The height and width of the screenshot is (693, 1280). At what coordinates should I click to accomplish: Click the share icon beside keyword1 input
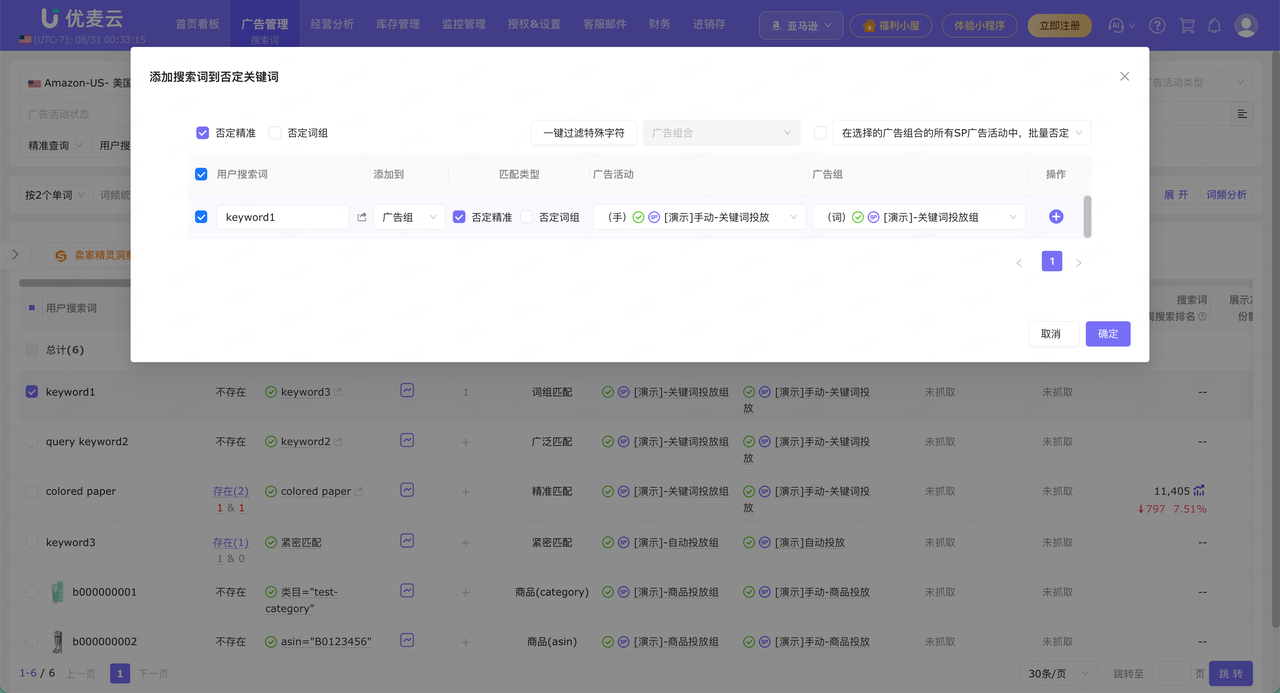[x=362, y=217]
